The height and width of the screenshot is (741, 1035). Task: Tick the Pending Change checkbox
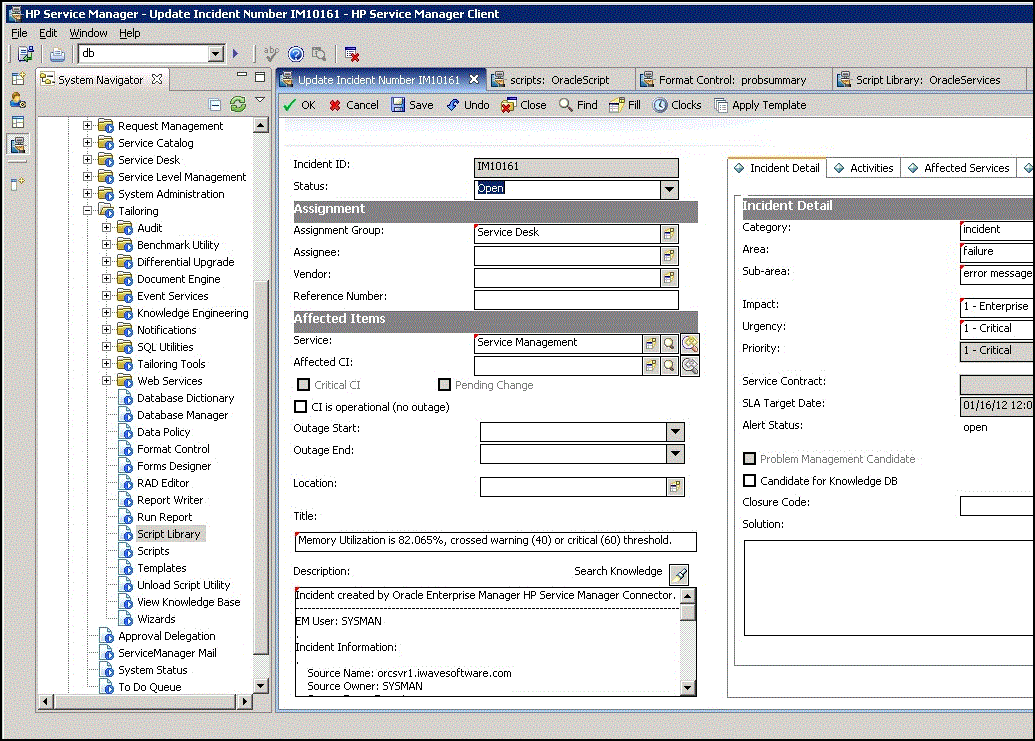444,385
